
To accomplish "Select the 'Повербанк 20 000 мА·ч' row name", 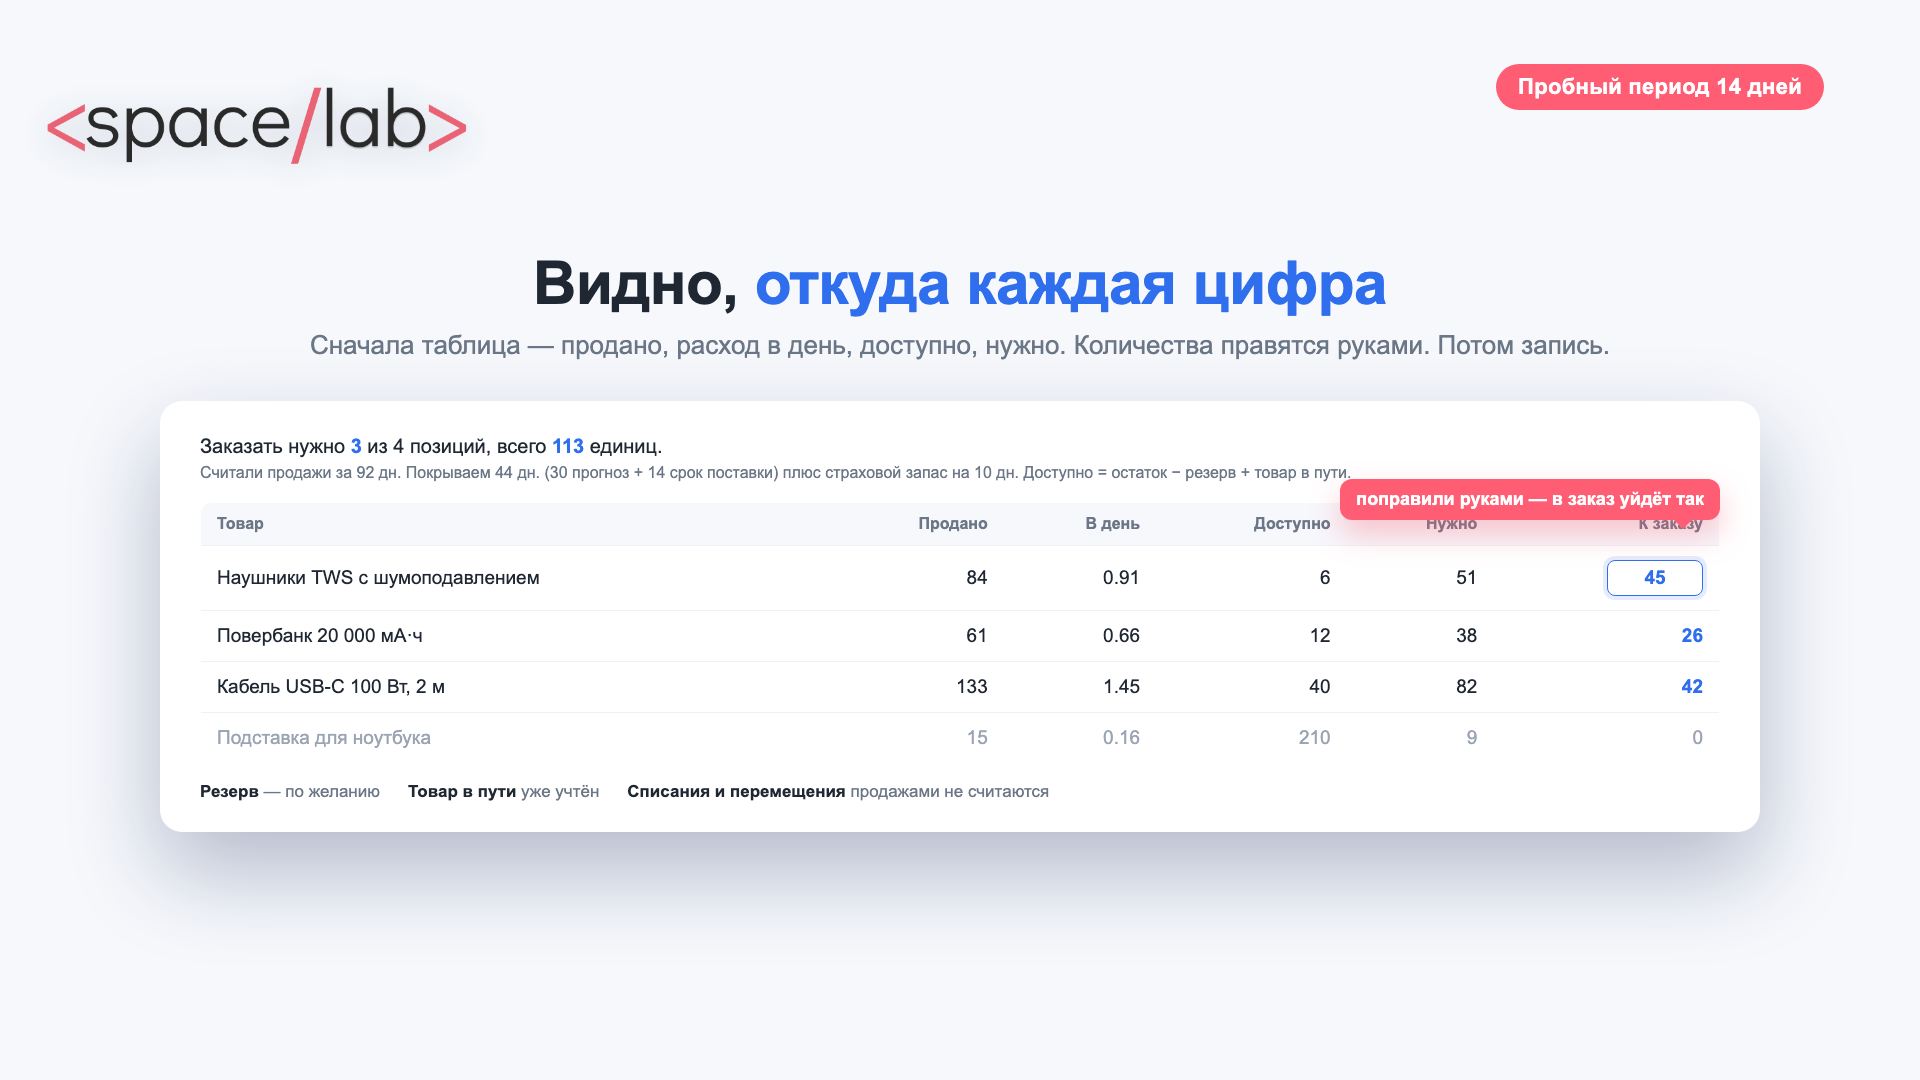I will click(x=320, y=636).
